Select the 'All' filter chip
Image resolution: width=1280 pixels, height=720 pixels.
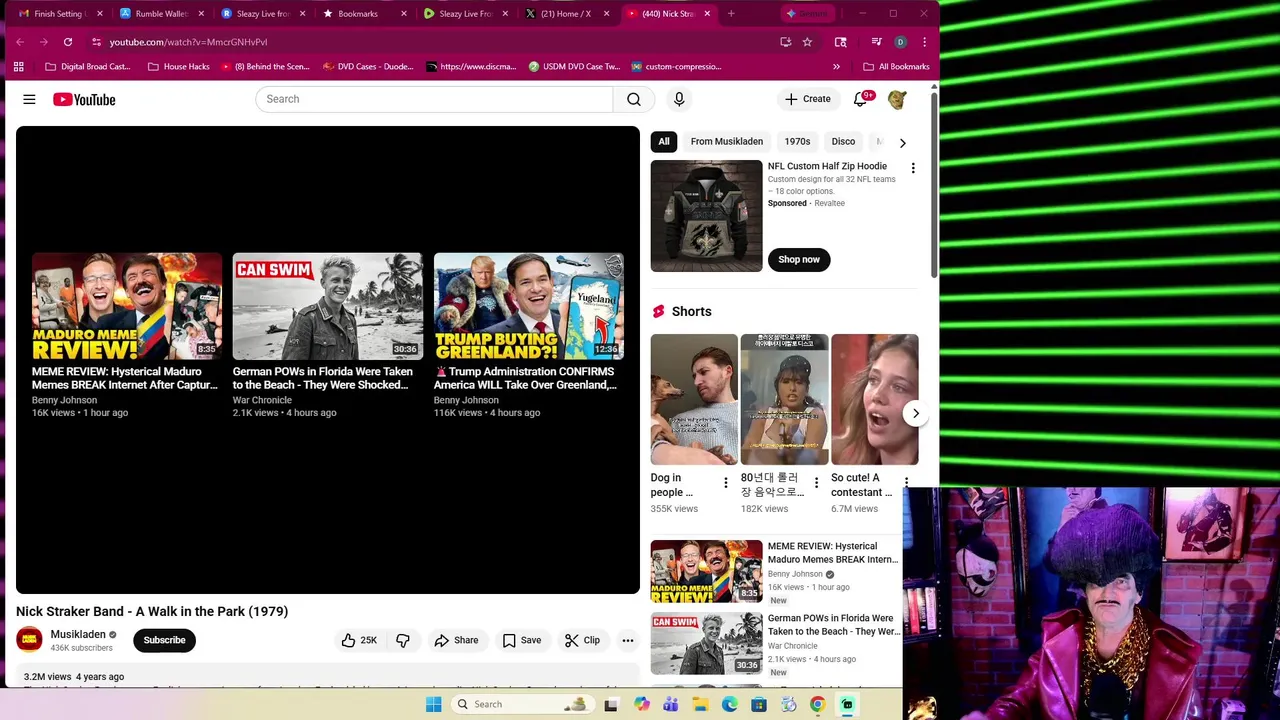click(664, 141)
